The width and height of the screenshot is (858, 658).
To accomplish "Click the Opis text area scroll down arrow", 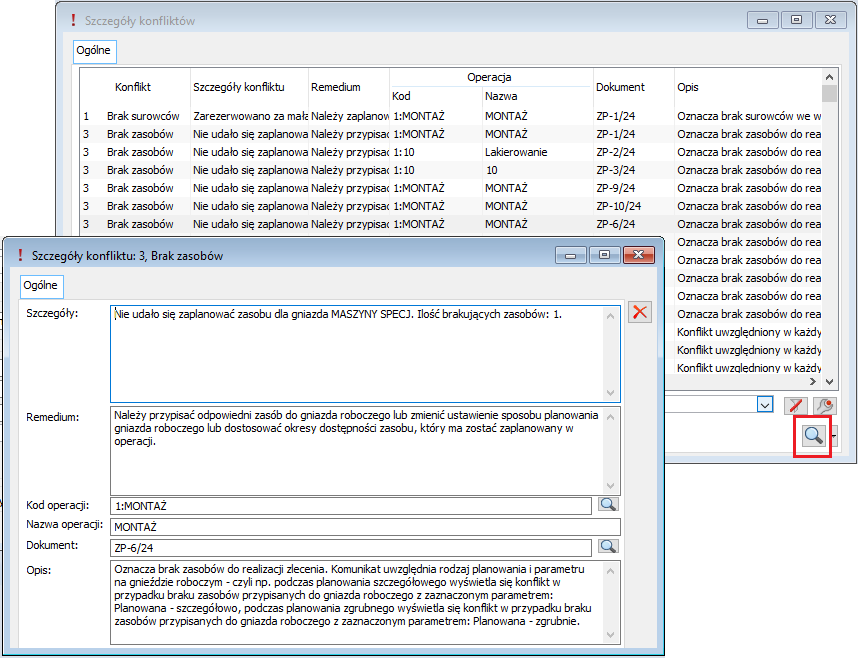I will click(x=611, y=634).
